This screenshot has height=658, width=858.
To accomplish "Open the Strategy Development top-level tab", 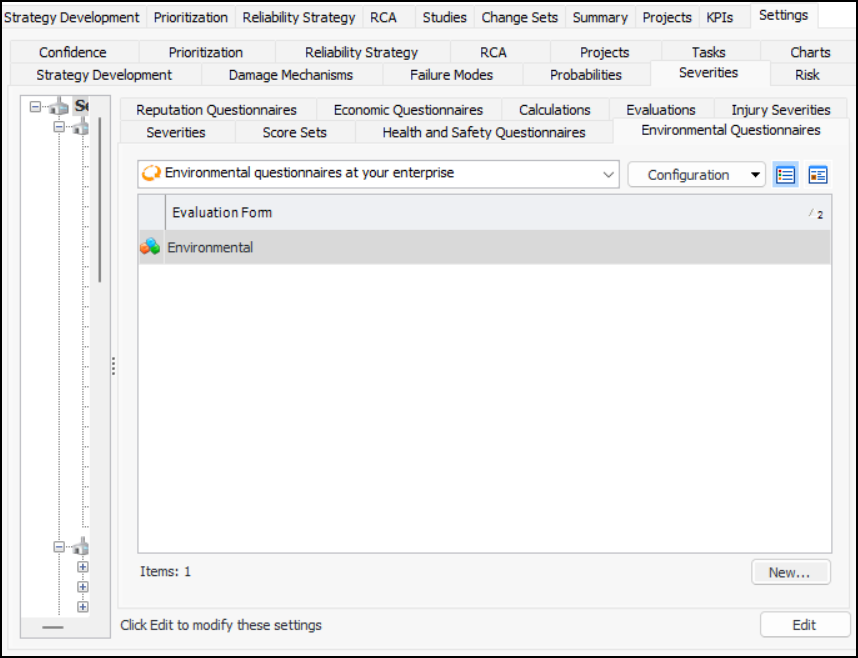I will pyautogui.click(x=72, y=18).
